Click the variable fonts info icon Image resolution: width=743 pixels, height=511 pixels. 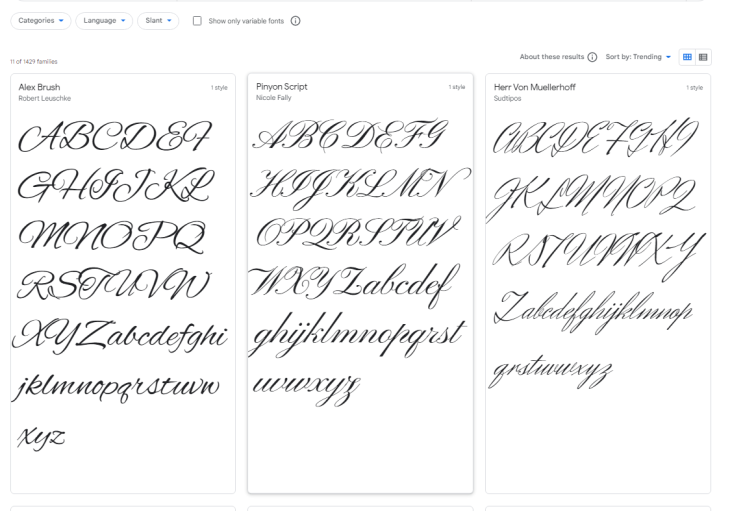[x=295, y=21]
